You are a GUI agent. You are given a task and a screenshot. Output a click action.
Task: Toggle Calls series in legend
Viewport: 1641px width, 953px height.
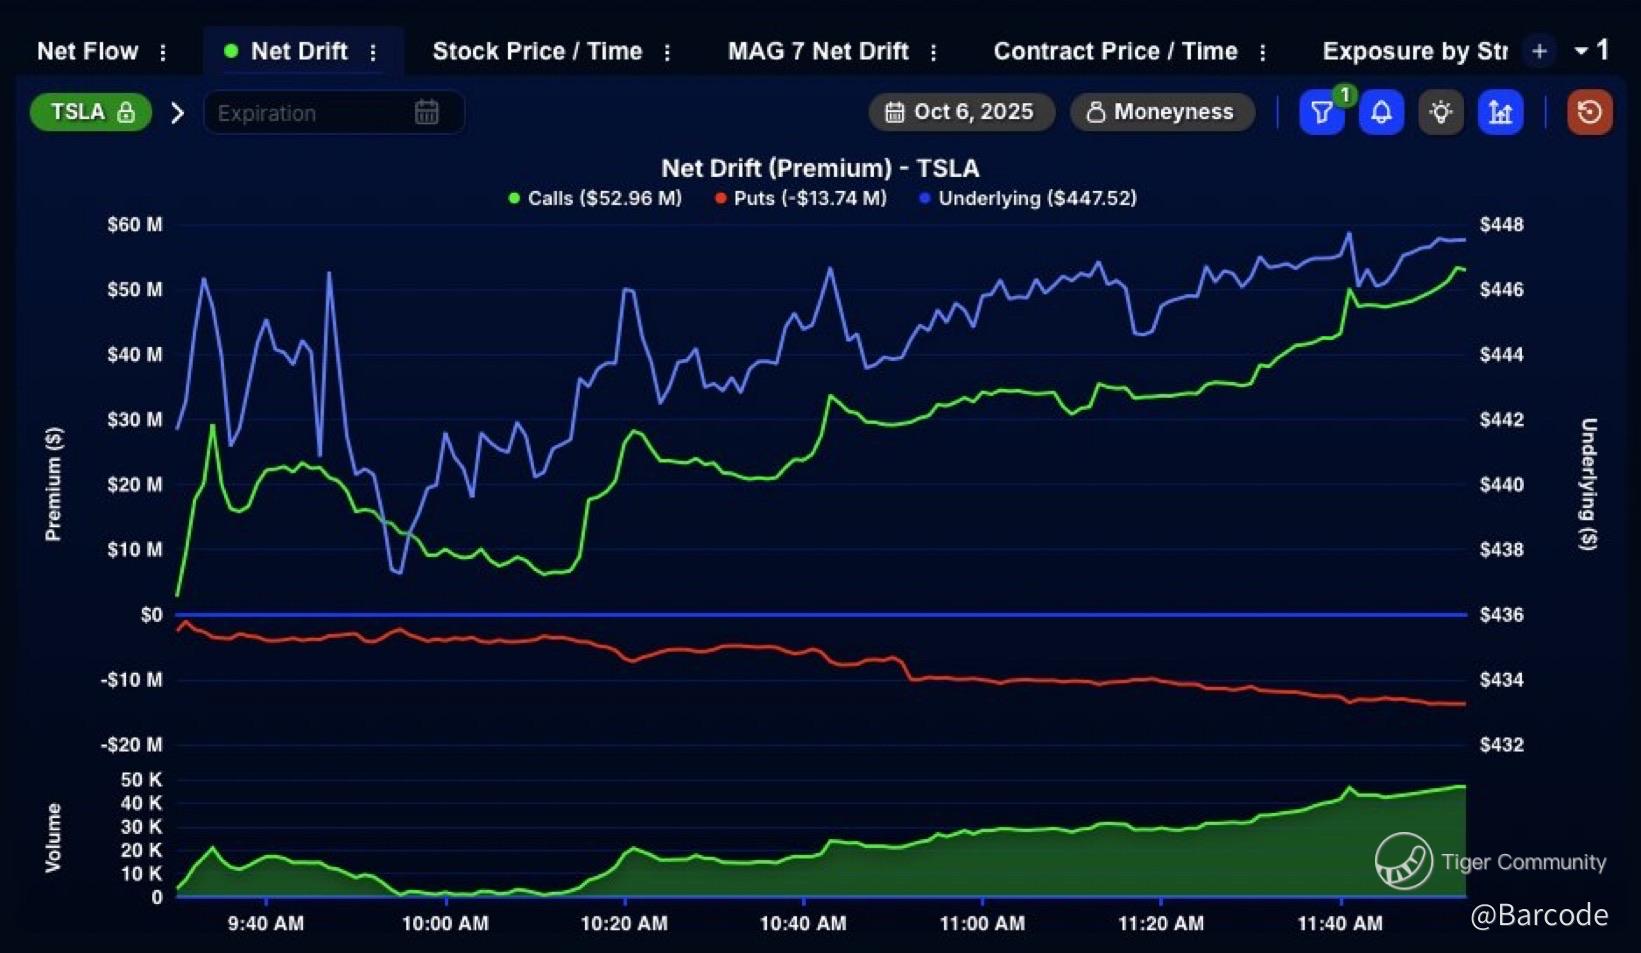click(595, 198)
